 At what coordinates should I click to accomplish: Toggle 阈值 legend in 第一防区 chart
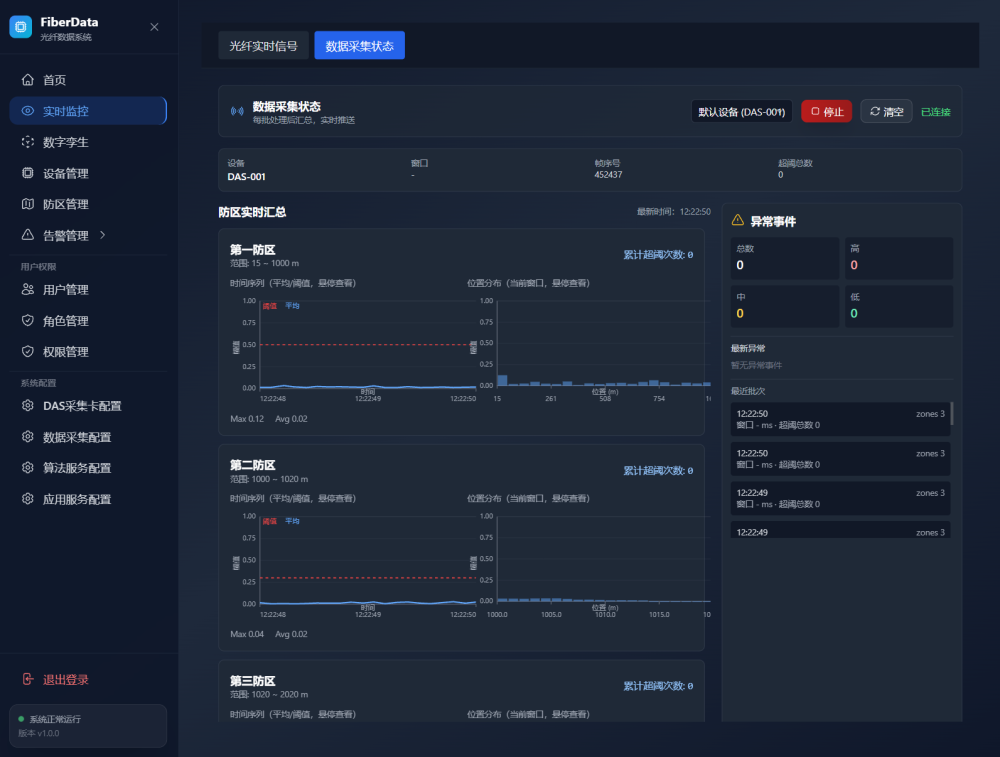(269, 305)
